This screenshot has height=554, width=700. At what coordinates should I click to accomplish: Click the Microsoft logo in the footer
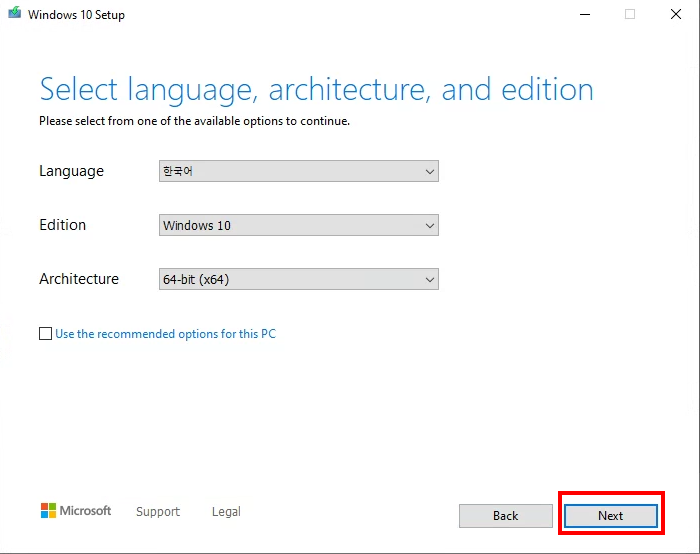[76, 511]
